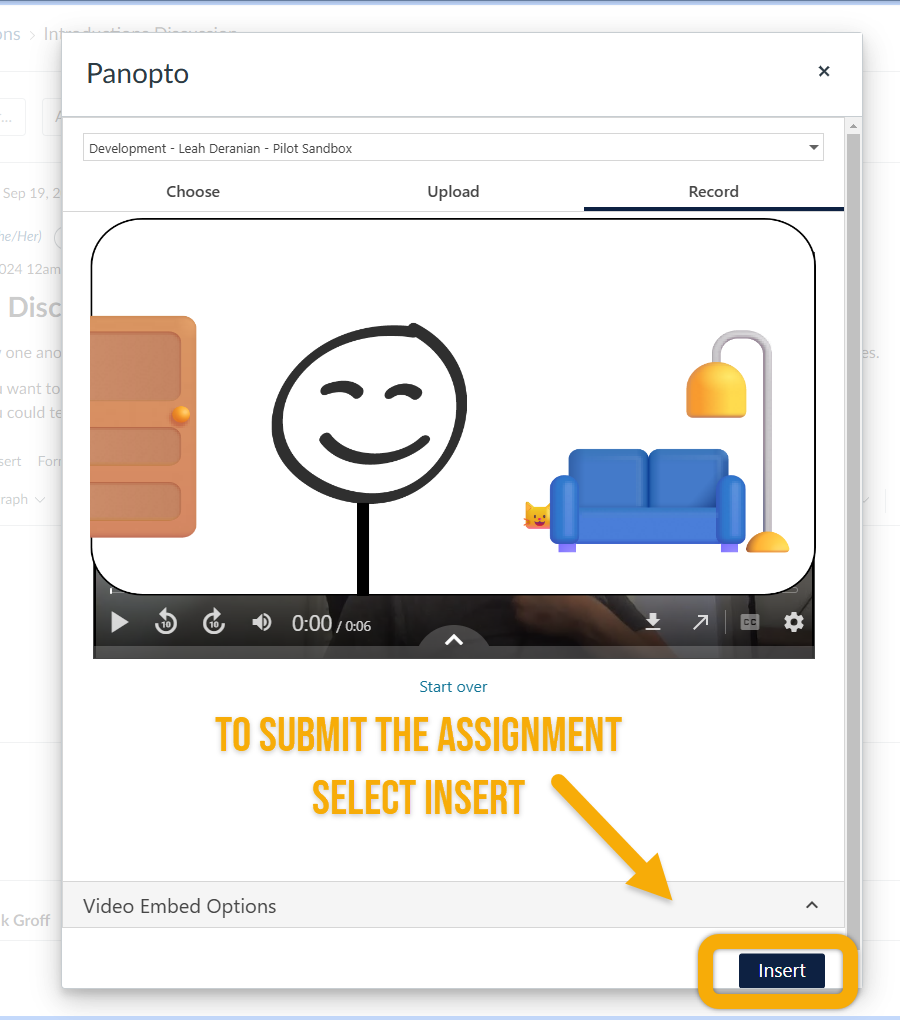Collapse the Video Embed Options section

453,905
